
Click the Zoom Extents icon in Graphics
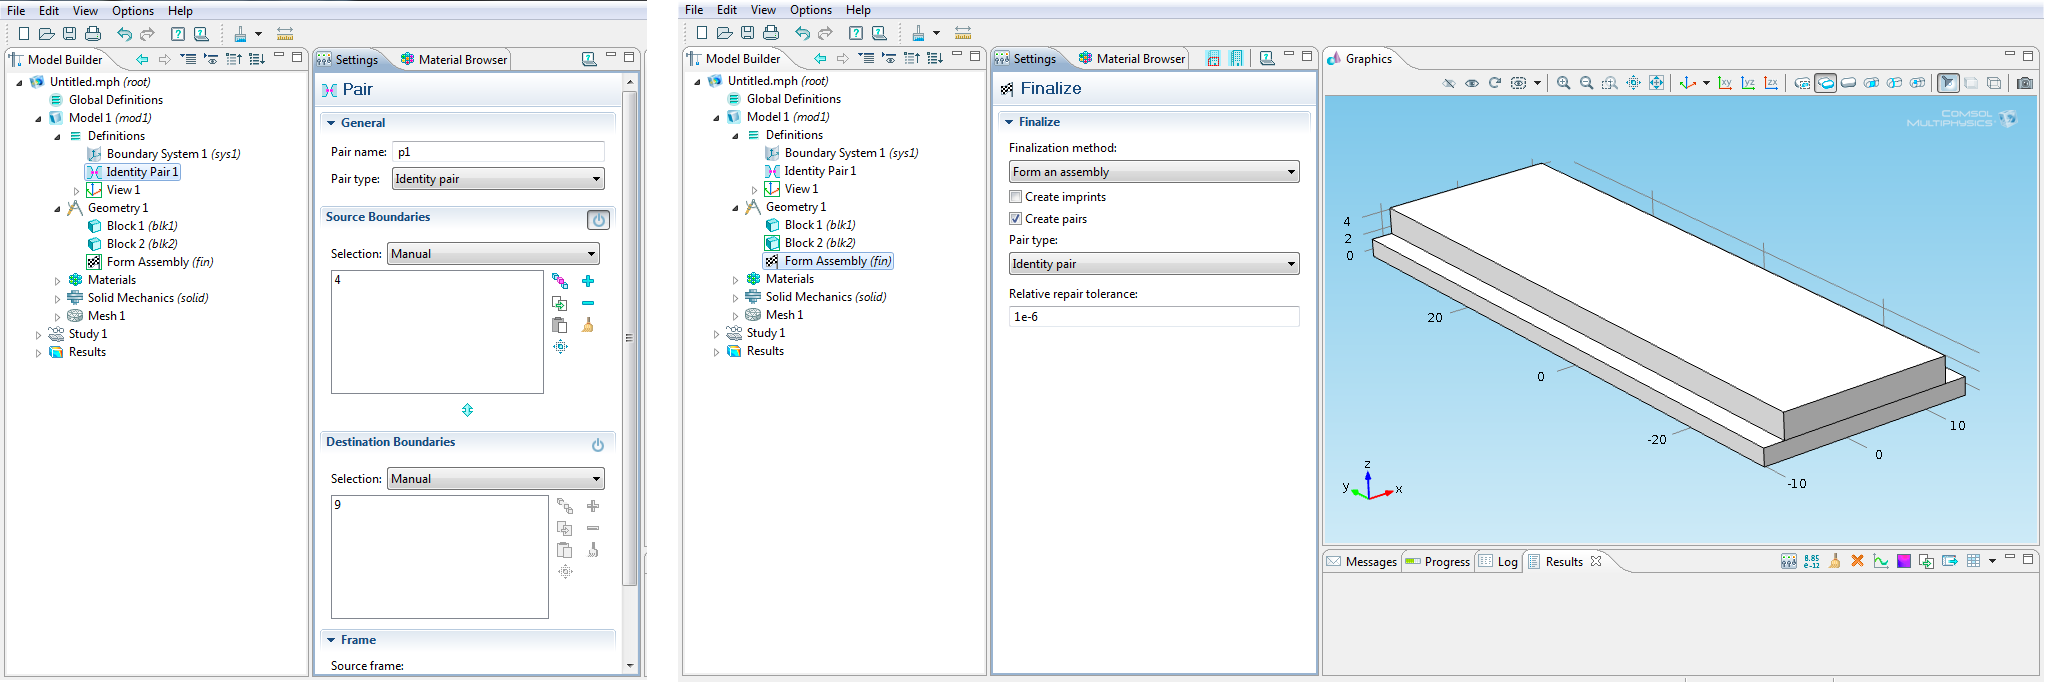(1656, 83)
